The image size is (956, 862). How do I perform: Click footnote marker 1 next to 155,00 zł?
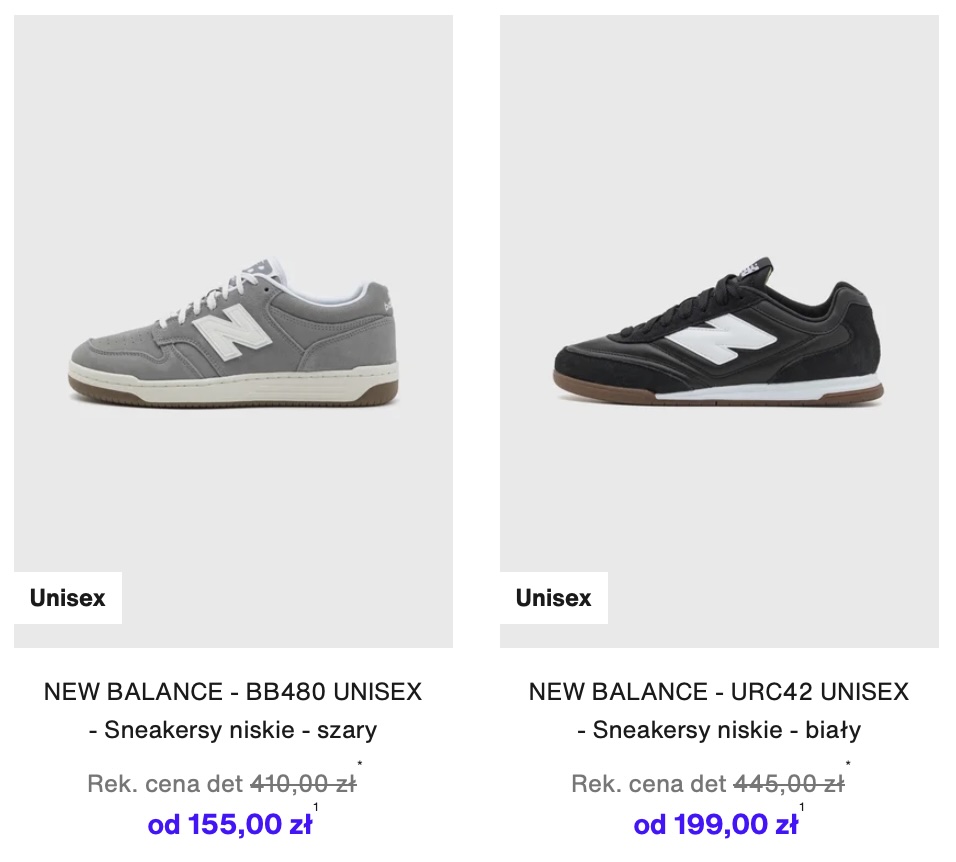click(316, 807)
